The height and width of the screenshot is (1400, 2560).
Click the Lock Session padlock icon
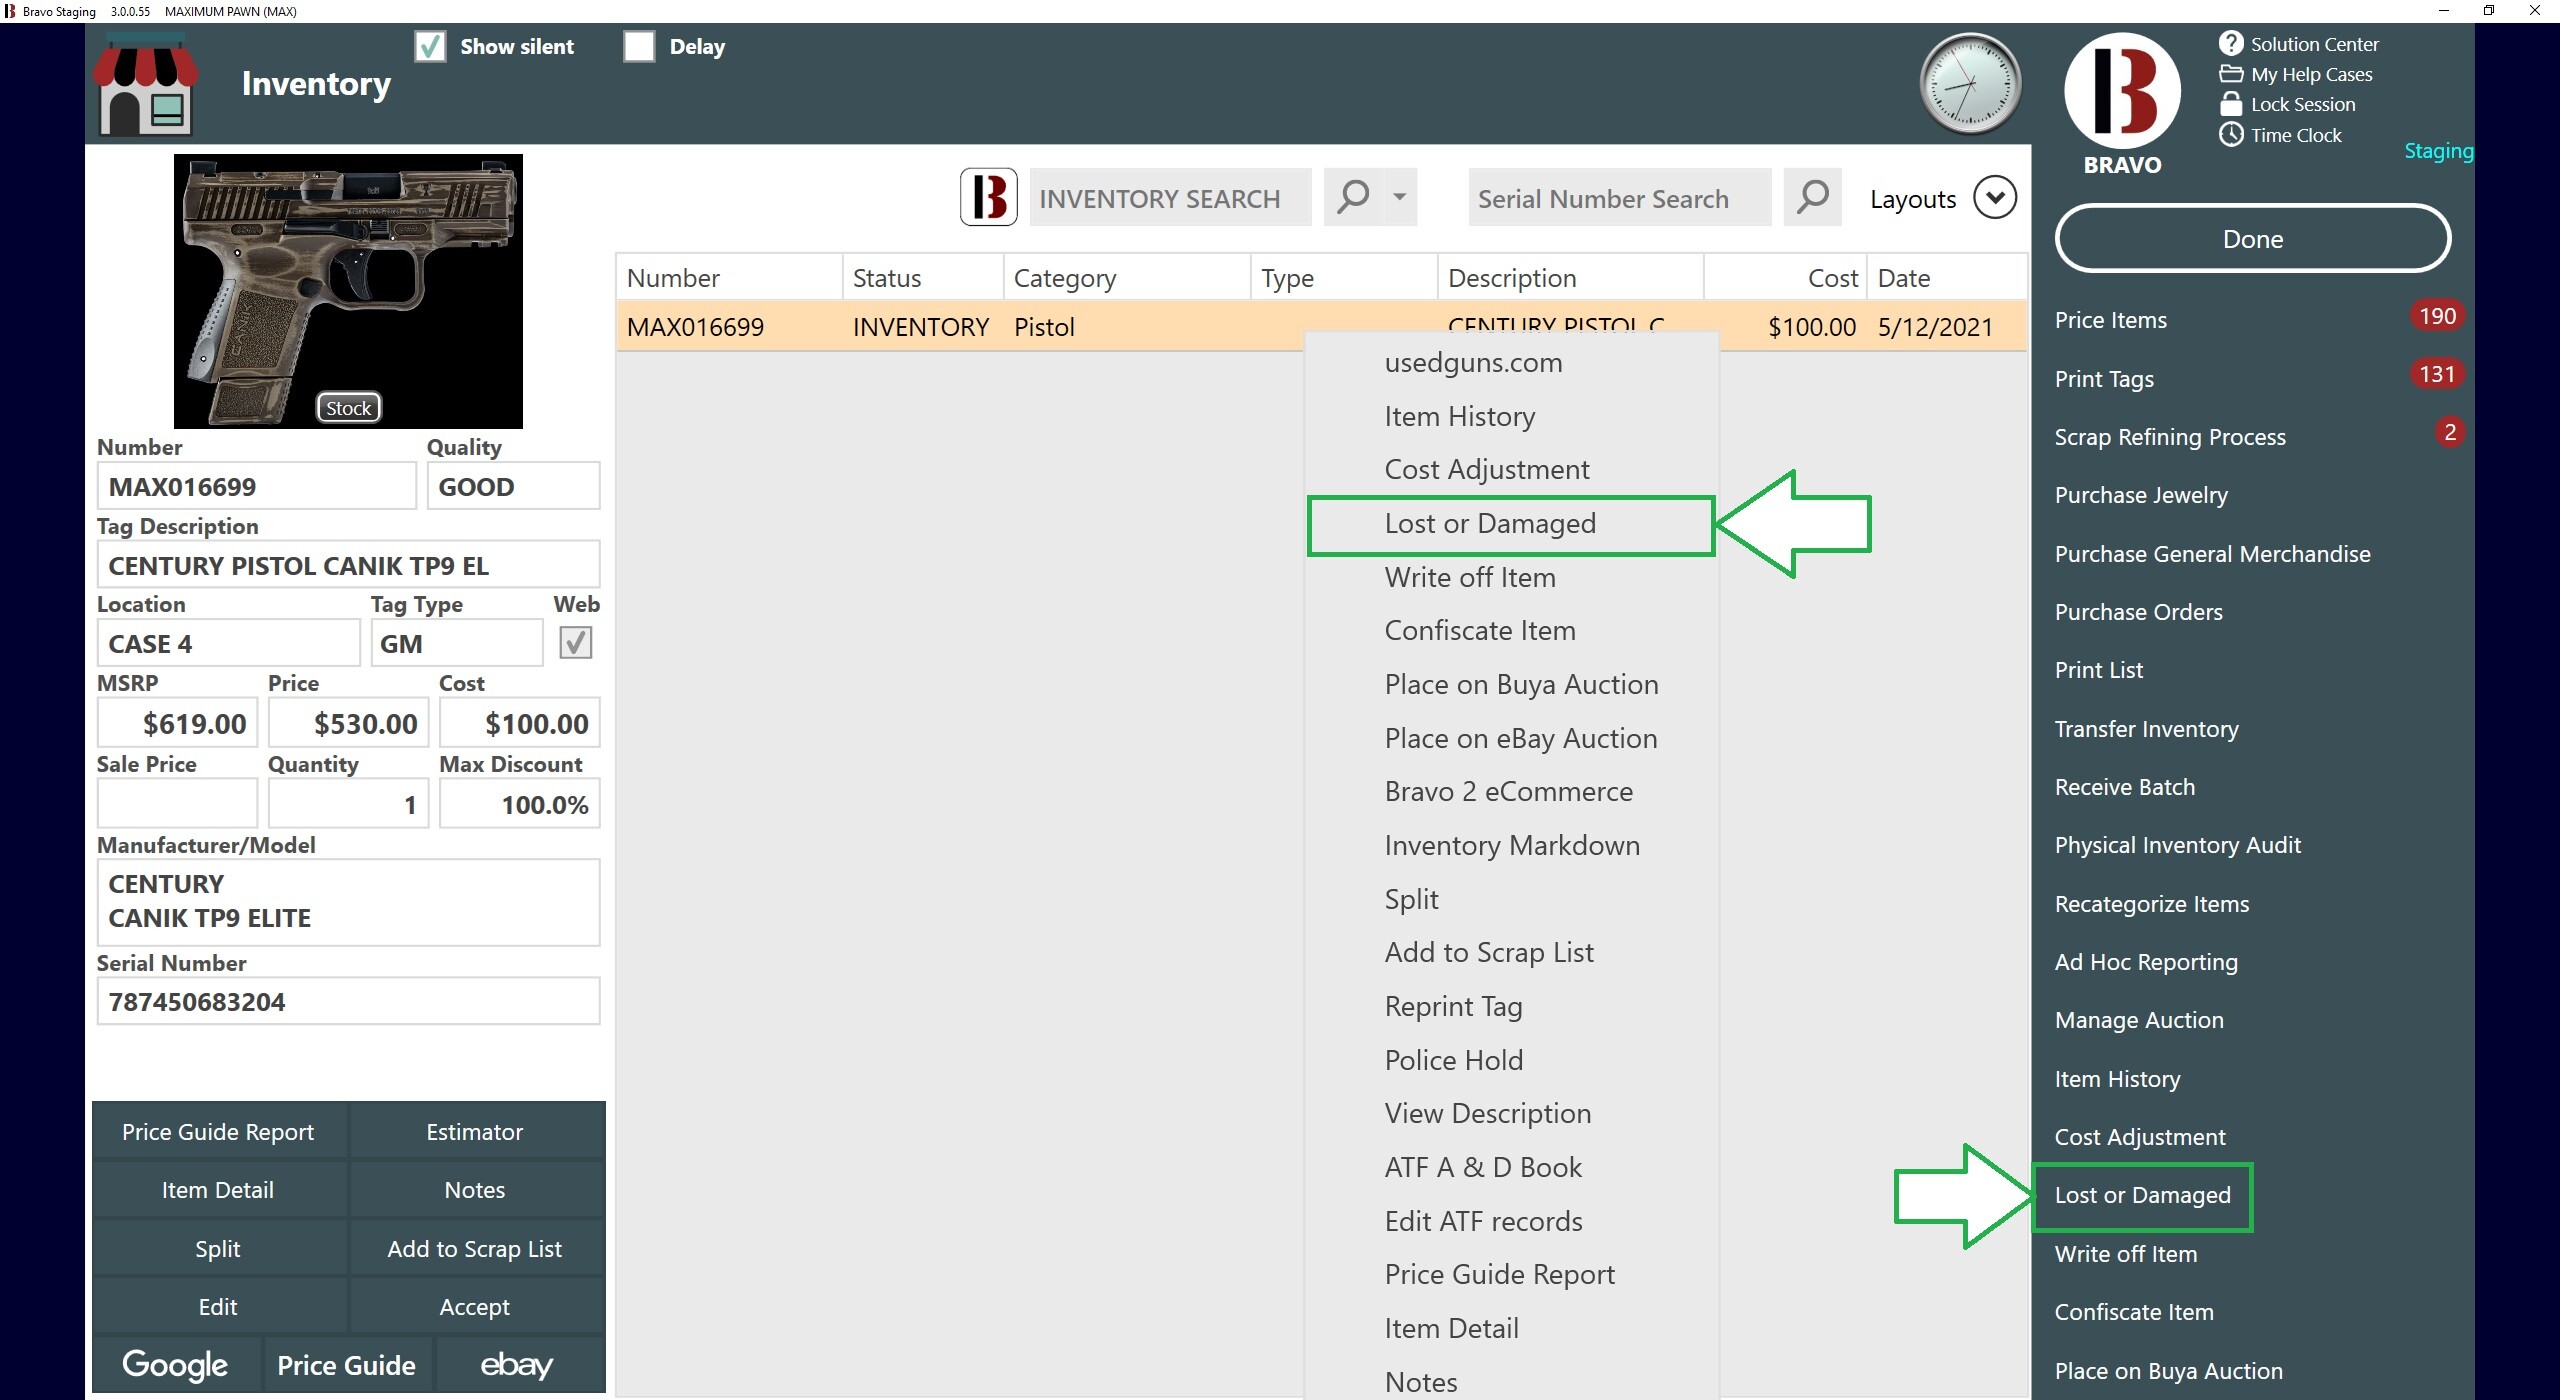point(2230,104)
